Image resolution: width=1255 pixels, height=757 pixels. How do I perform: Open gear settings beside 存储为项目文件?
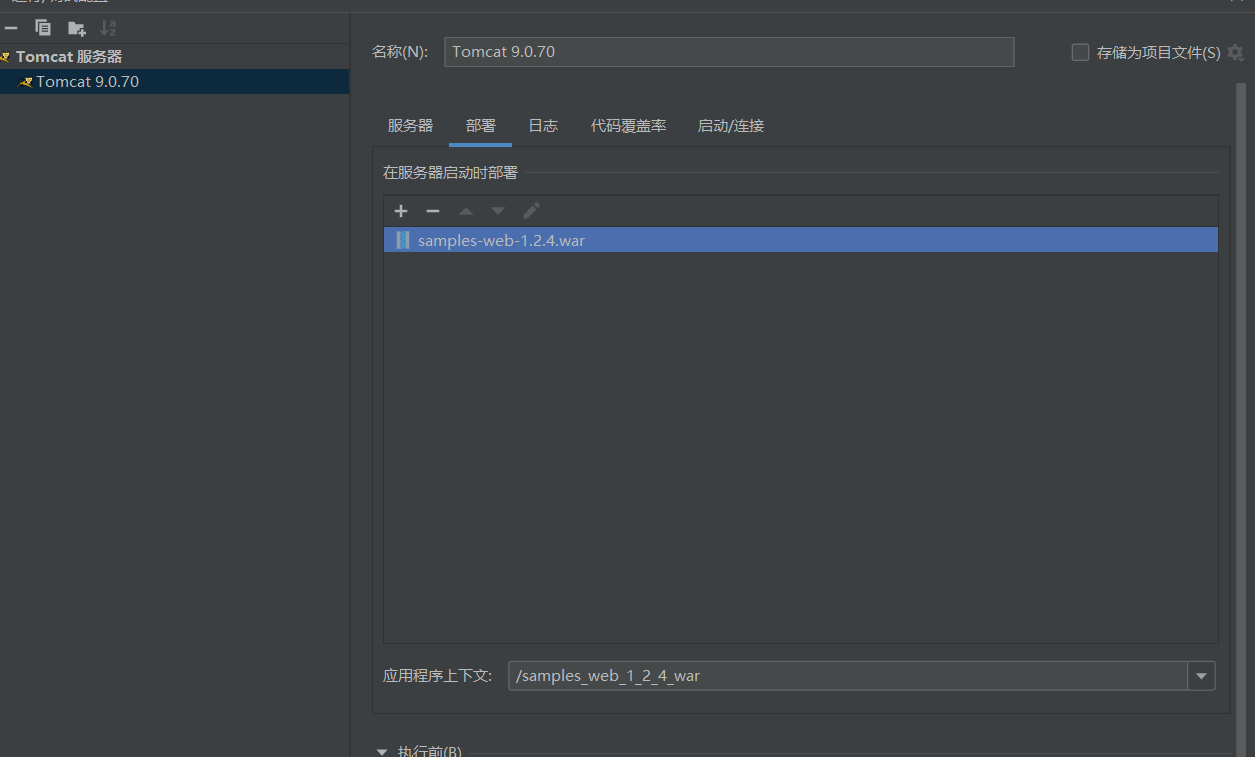click(x=1236, y=53)
